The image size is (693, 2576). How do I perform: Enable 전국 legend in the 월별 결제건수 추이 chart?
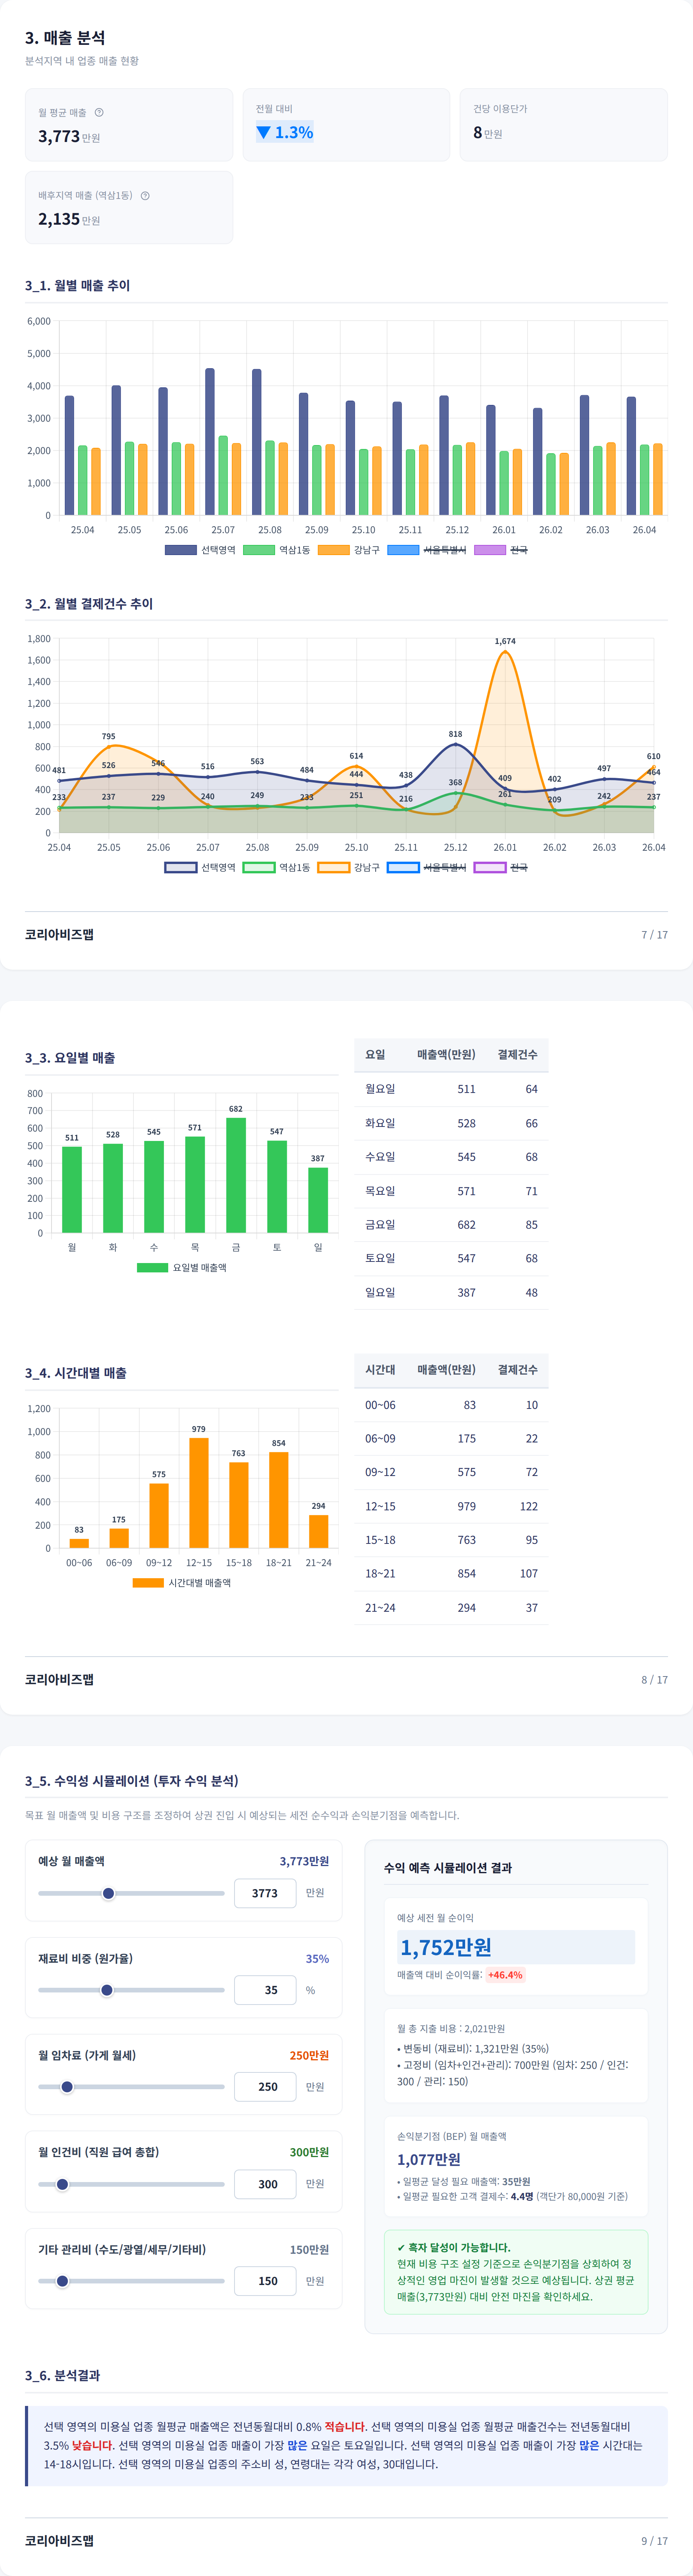click(x=501, y=867)
